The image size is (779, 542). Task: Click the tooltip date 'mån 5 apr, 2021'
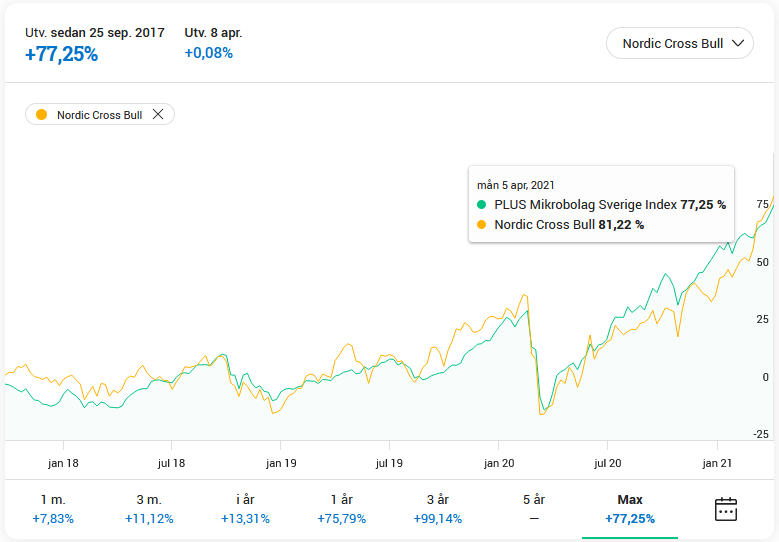pyautogui.click(x=516, y=185)
